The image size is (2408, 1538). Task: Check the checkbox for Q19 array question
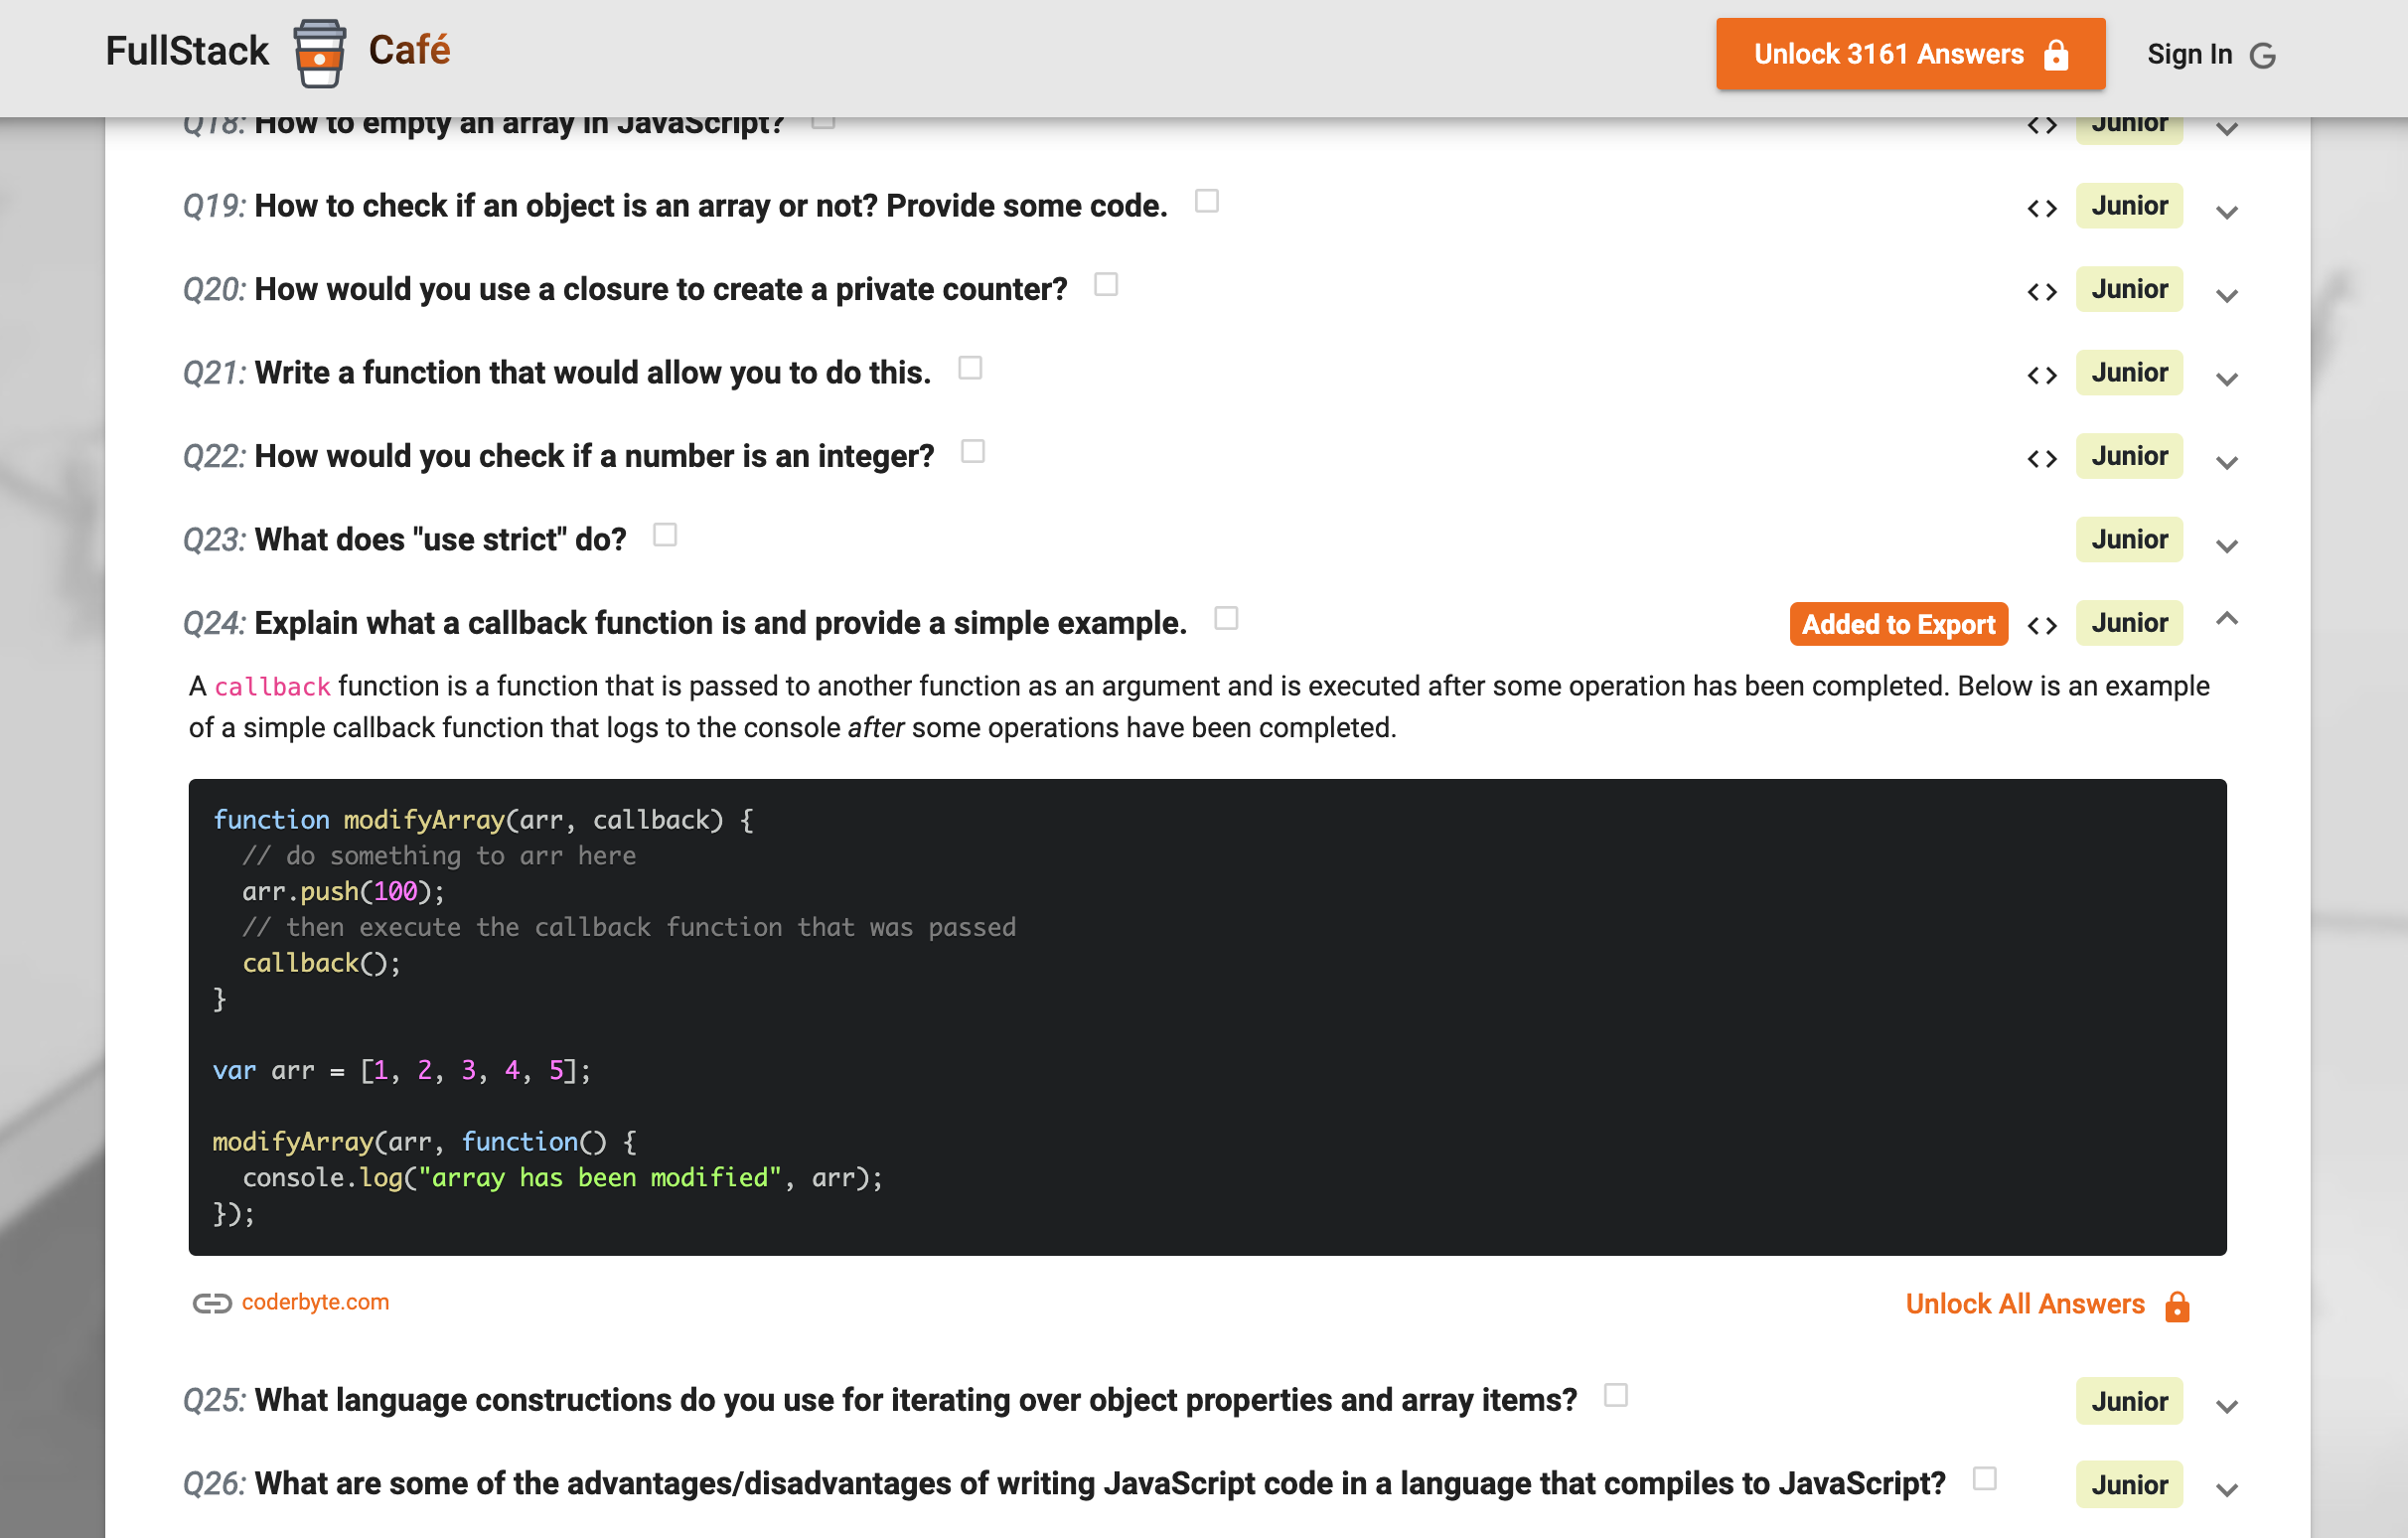1206,201
